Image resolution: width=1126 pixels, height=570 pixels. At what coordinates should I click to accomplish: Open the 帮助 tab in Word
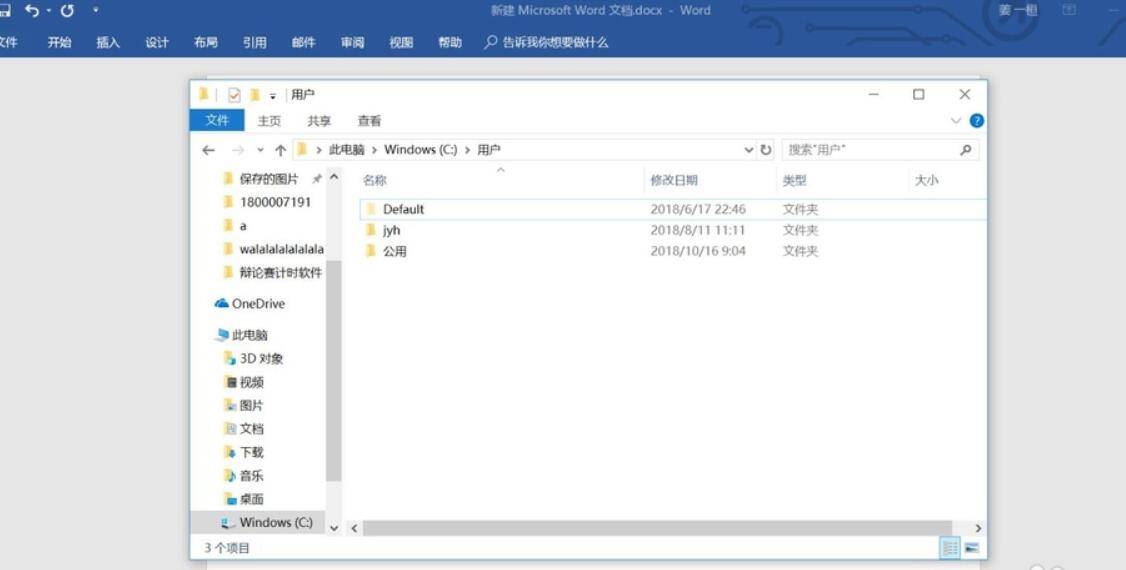point(450,42)
